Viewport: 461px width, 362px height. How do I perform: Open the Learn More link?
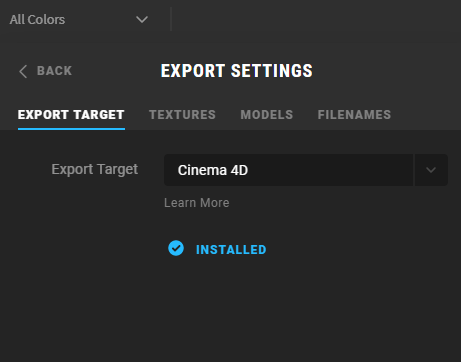[x=197, y=203]
